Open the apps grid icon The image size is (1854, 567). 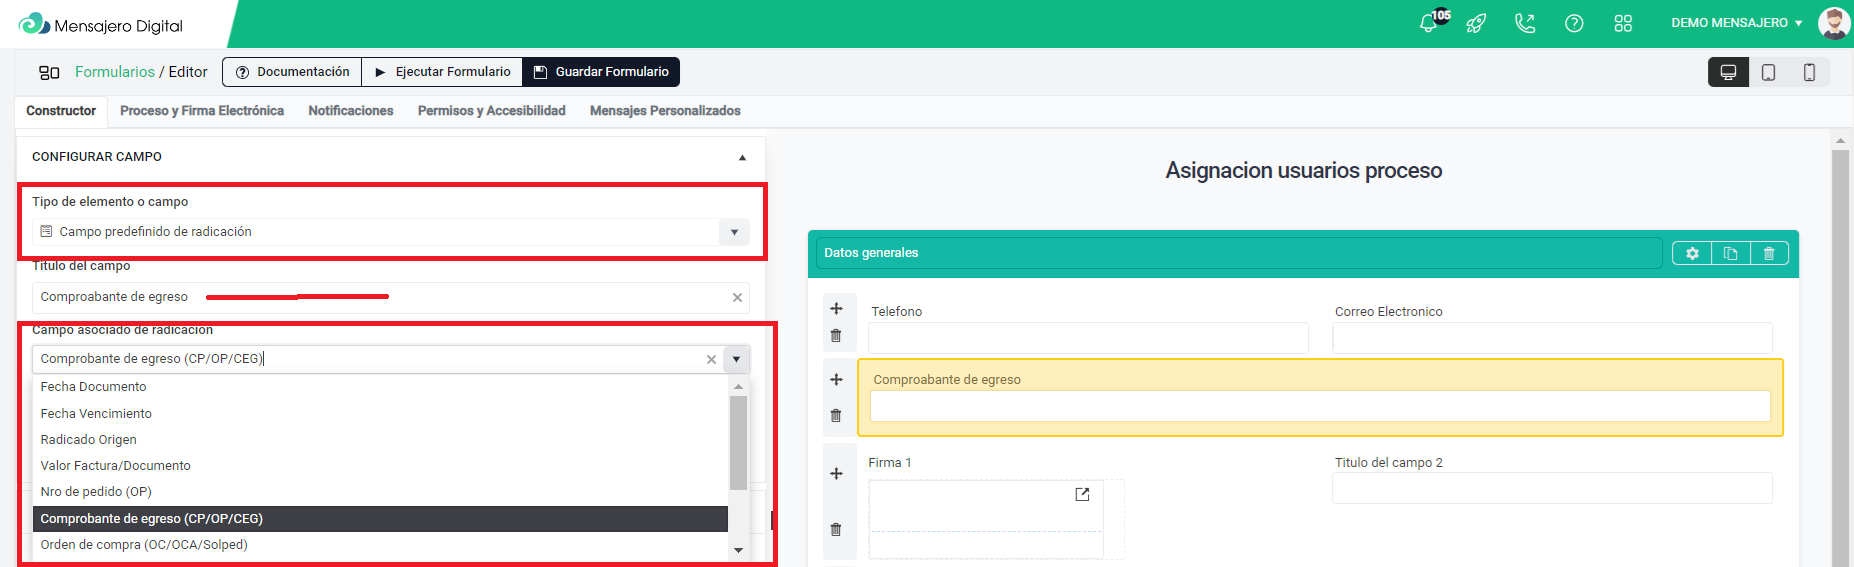tap(1623, 23)
